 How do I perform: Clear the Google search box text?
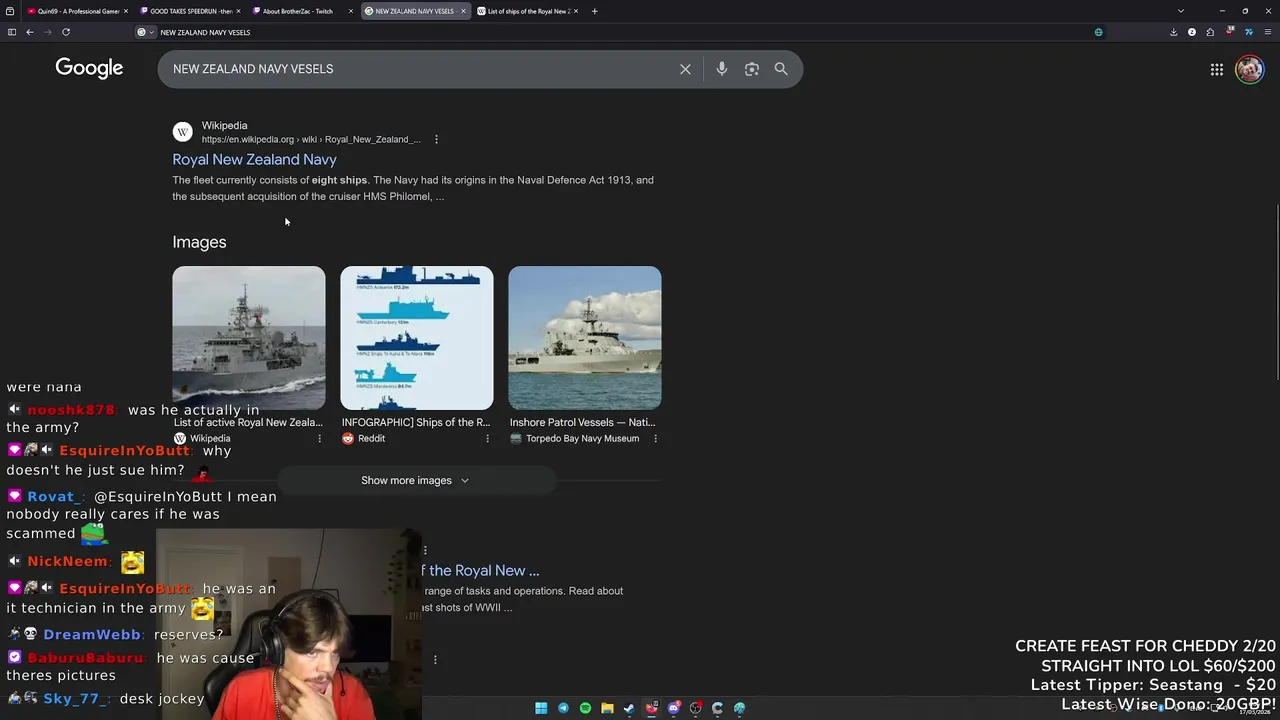(685, 69)
